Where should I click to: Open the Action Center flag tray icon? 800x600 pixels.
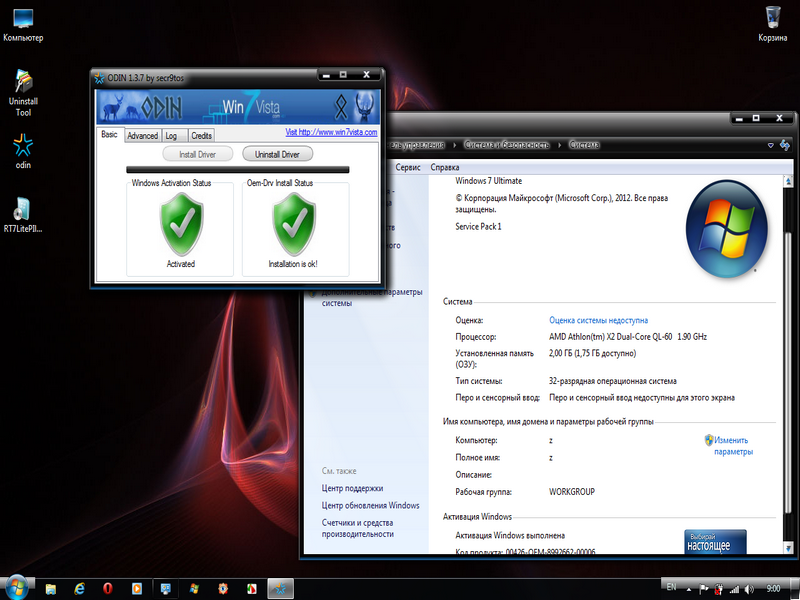pos(704,589)
